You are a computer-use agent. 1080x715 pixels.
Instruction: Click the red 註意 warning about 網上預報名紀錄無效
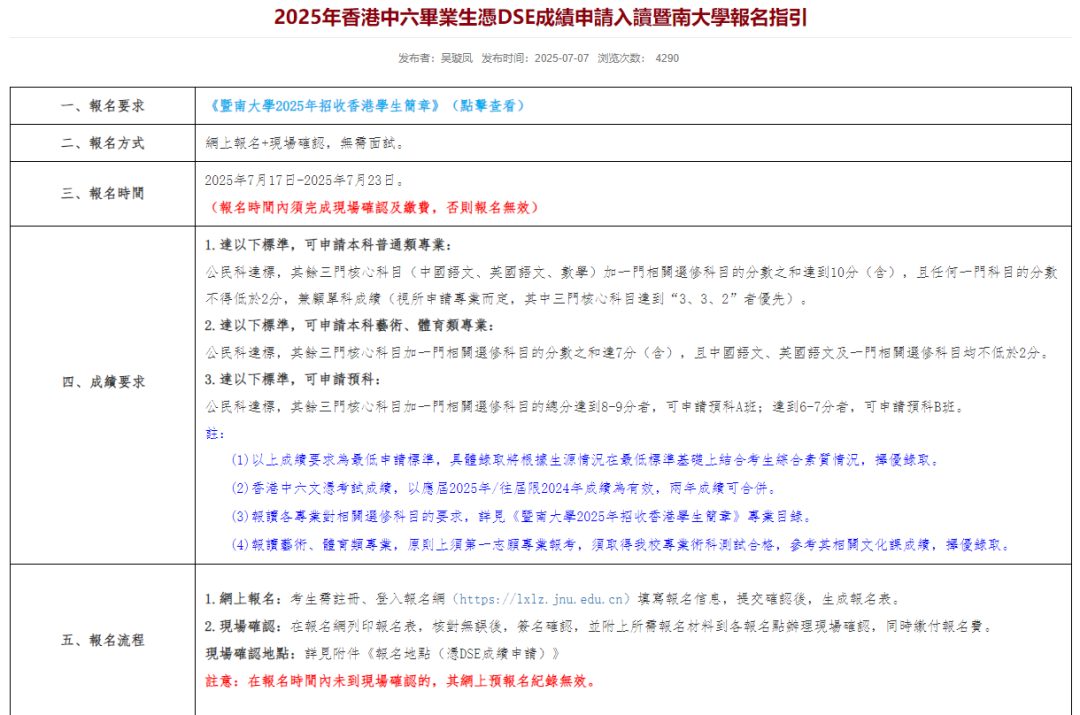coord(400,681)
